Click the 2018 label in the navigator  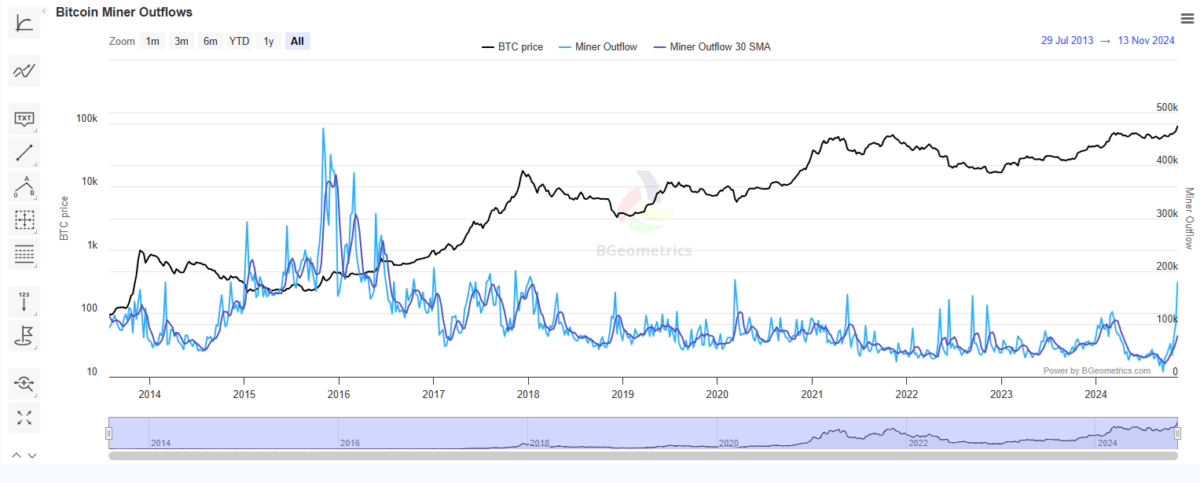(540, 442)
